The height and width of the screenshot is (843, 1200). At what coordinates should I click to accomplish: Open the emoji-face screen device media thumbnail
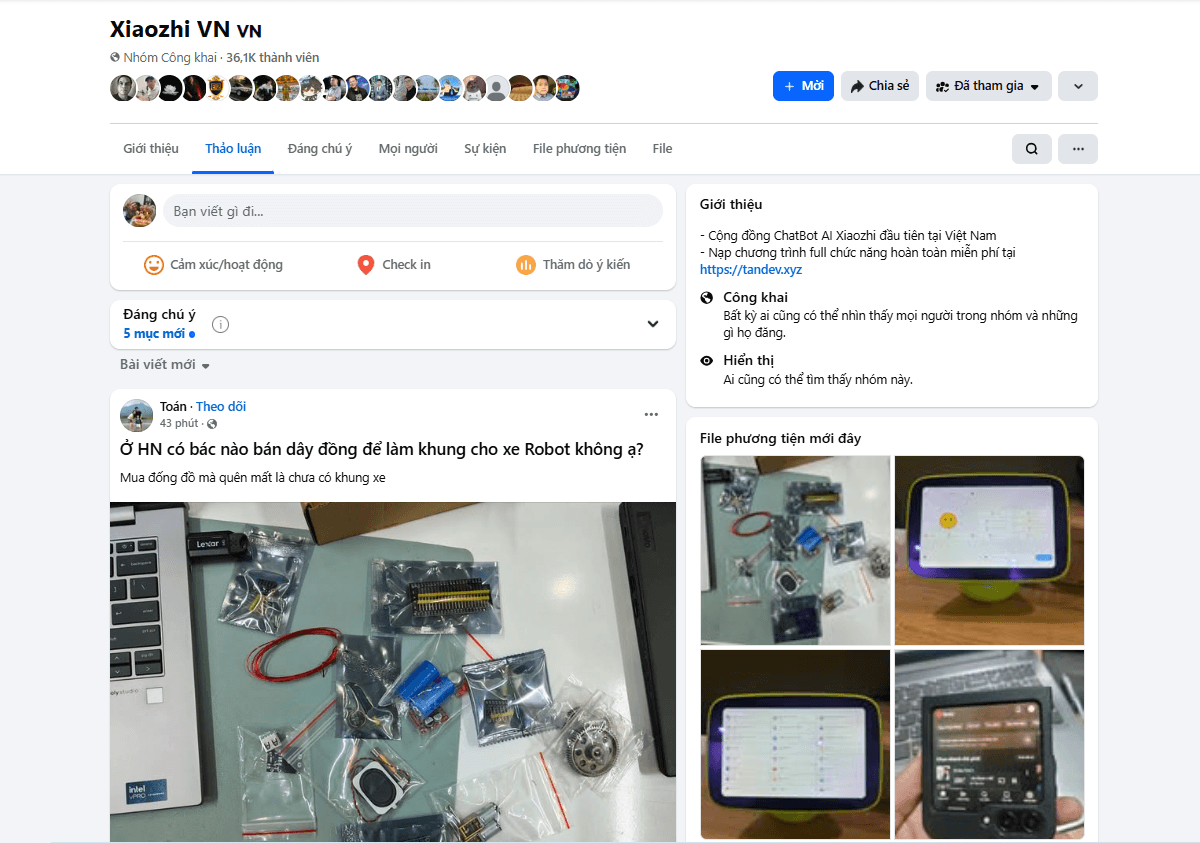(x=989, y=550)
